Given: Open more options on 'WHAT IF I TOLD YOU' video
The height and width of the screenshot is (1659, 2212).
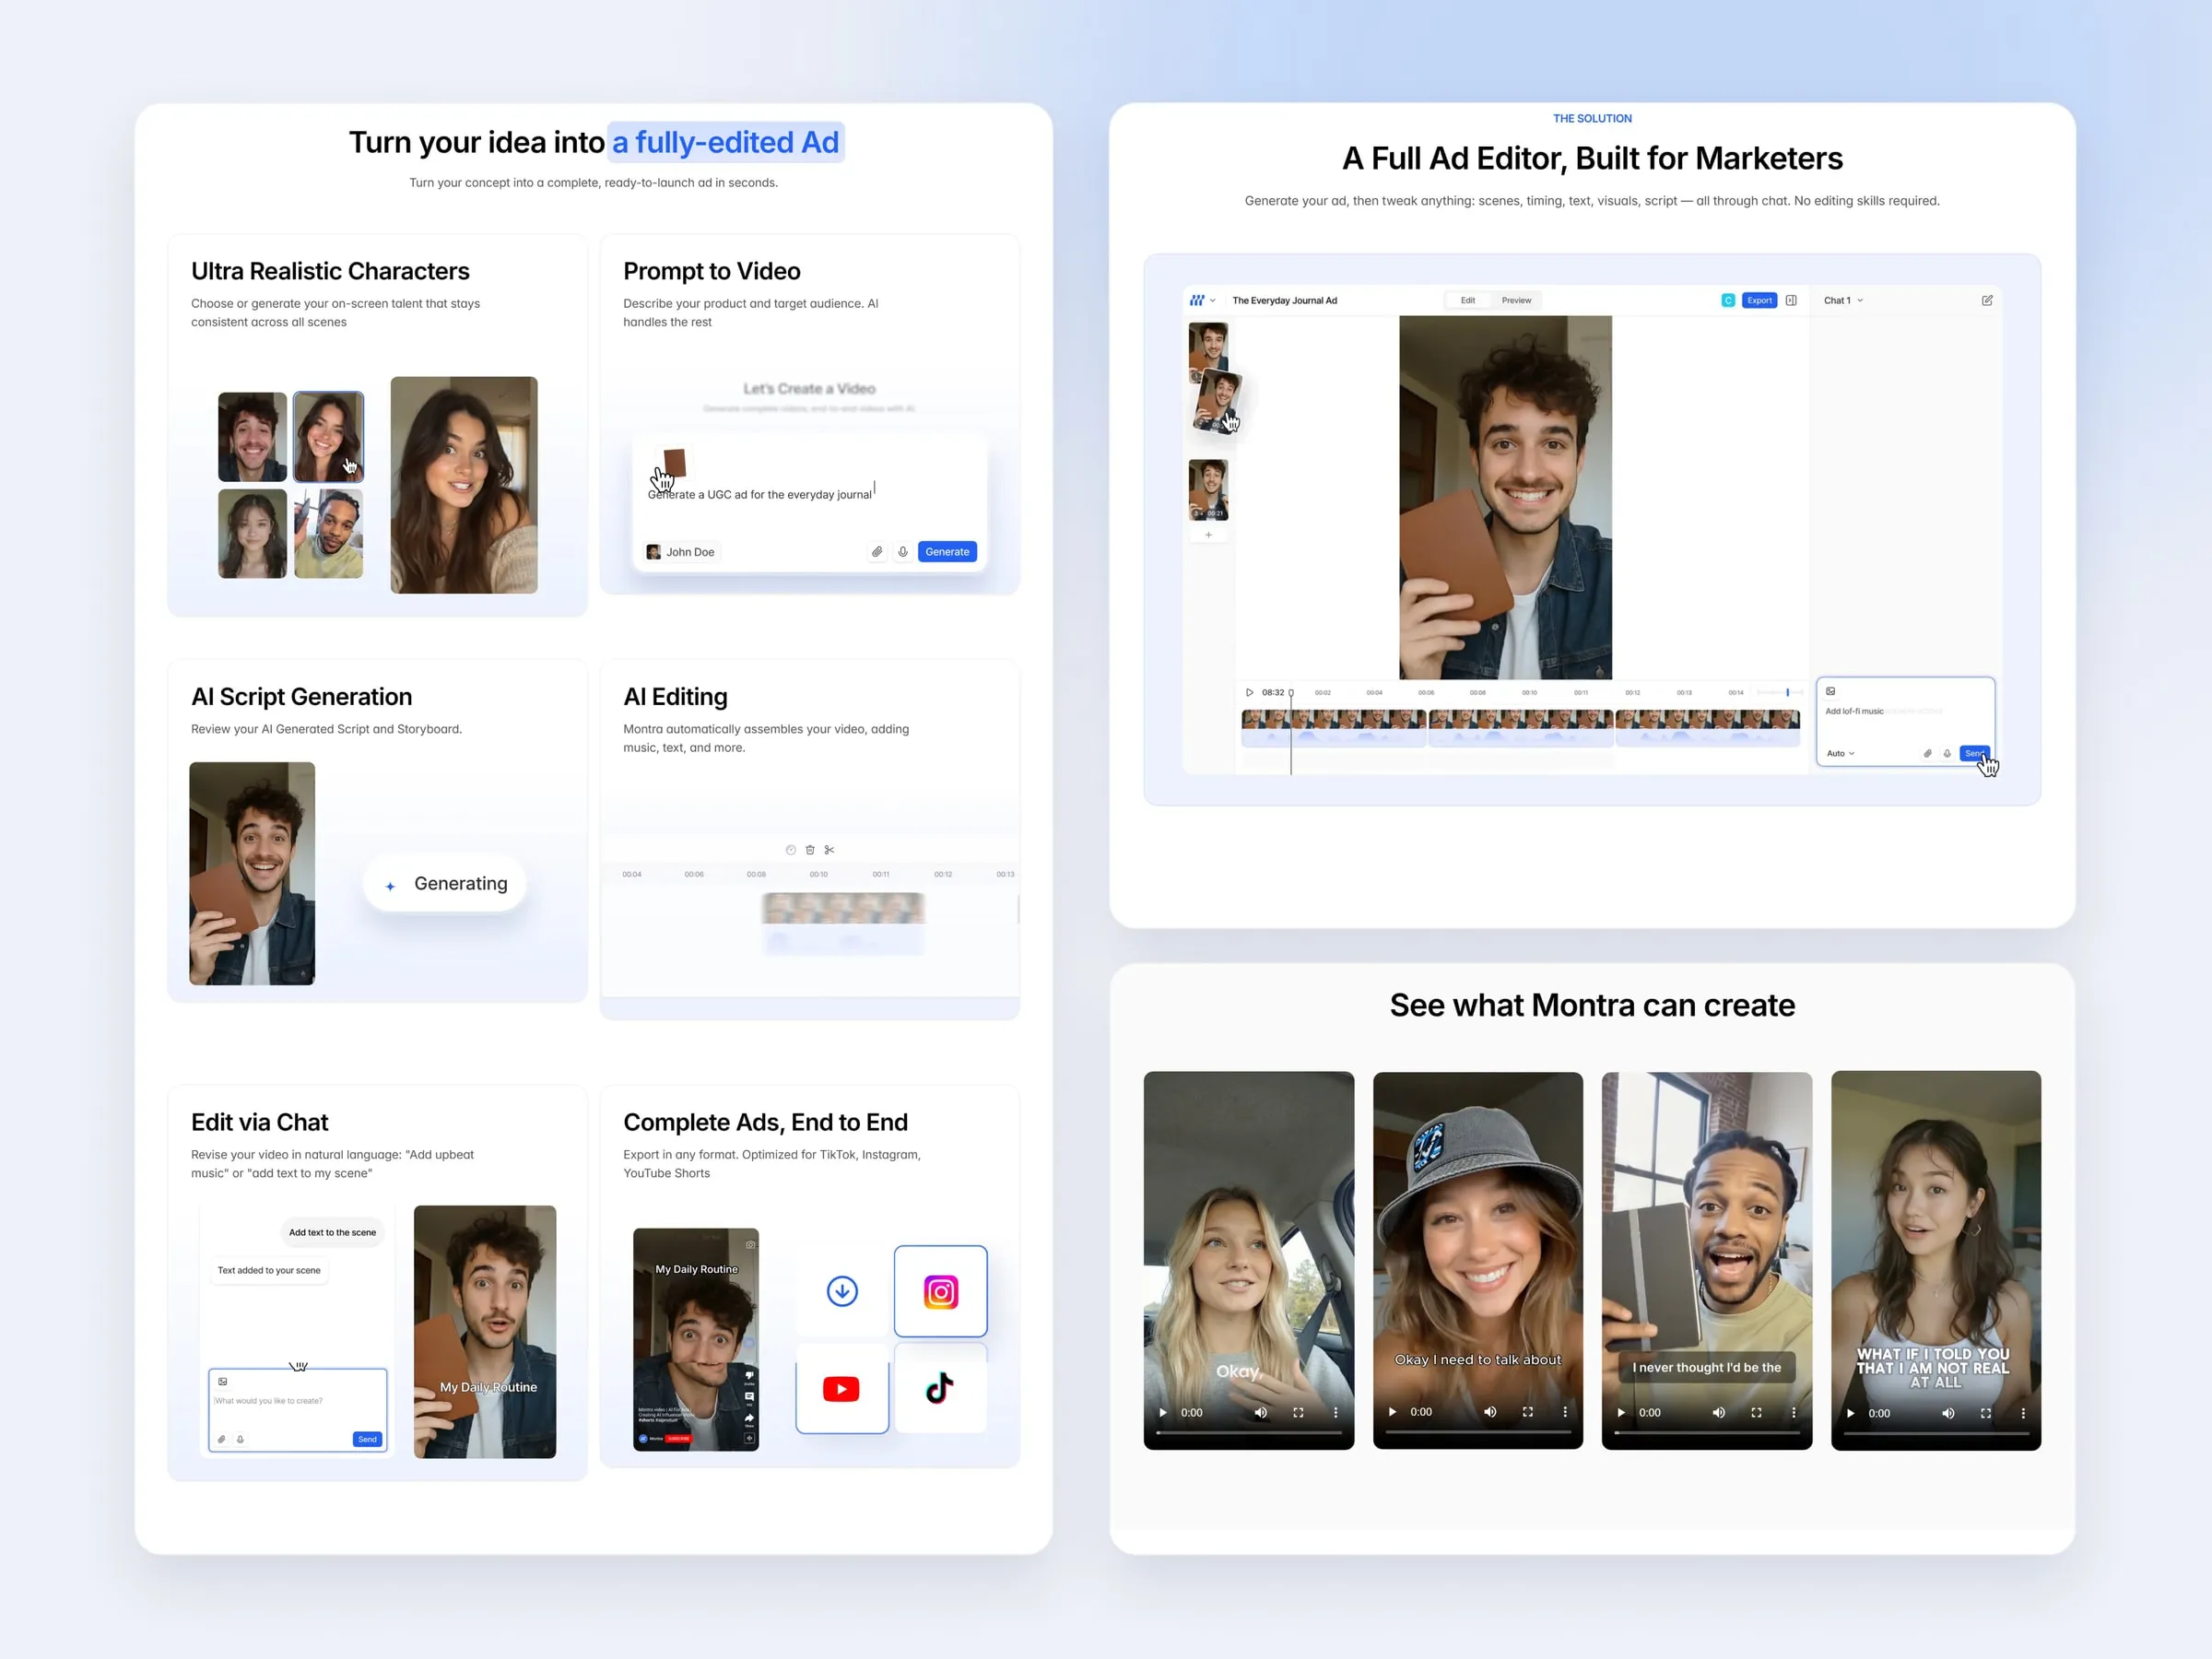Looking at the screenshot, I should 2023,1413.
